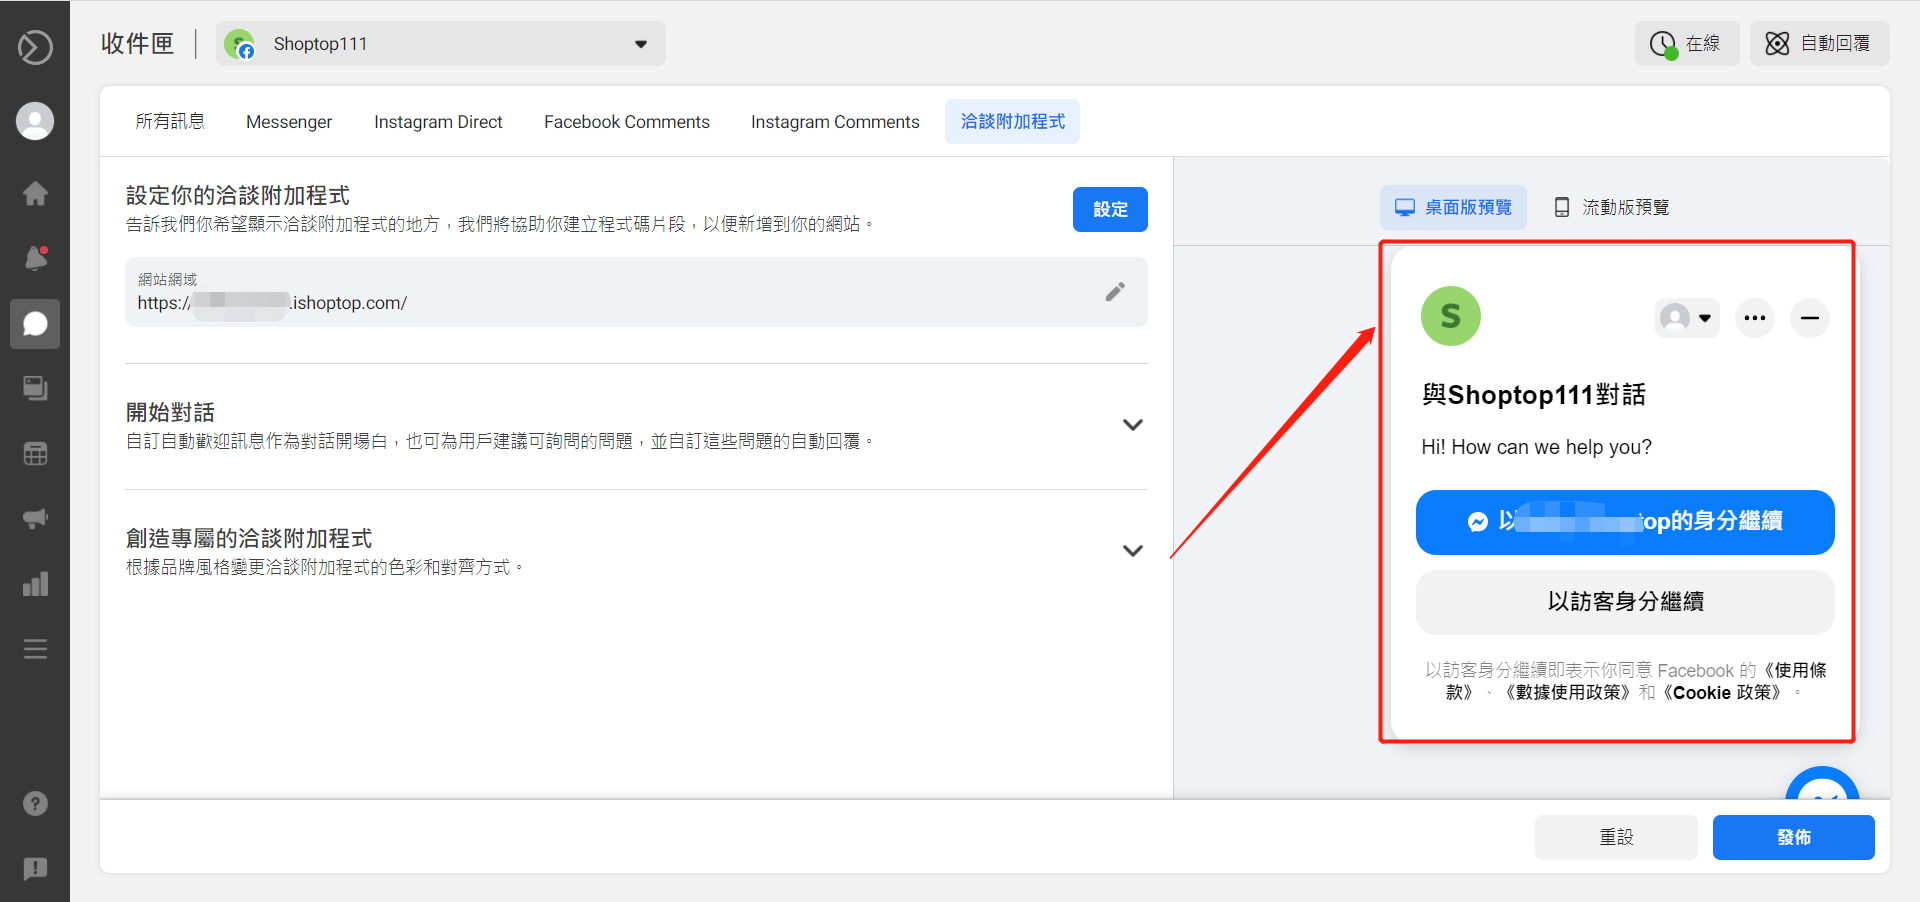Click the Hi! How can we help you? message
1920x902 pixels.
point(1537,447)
